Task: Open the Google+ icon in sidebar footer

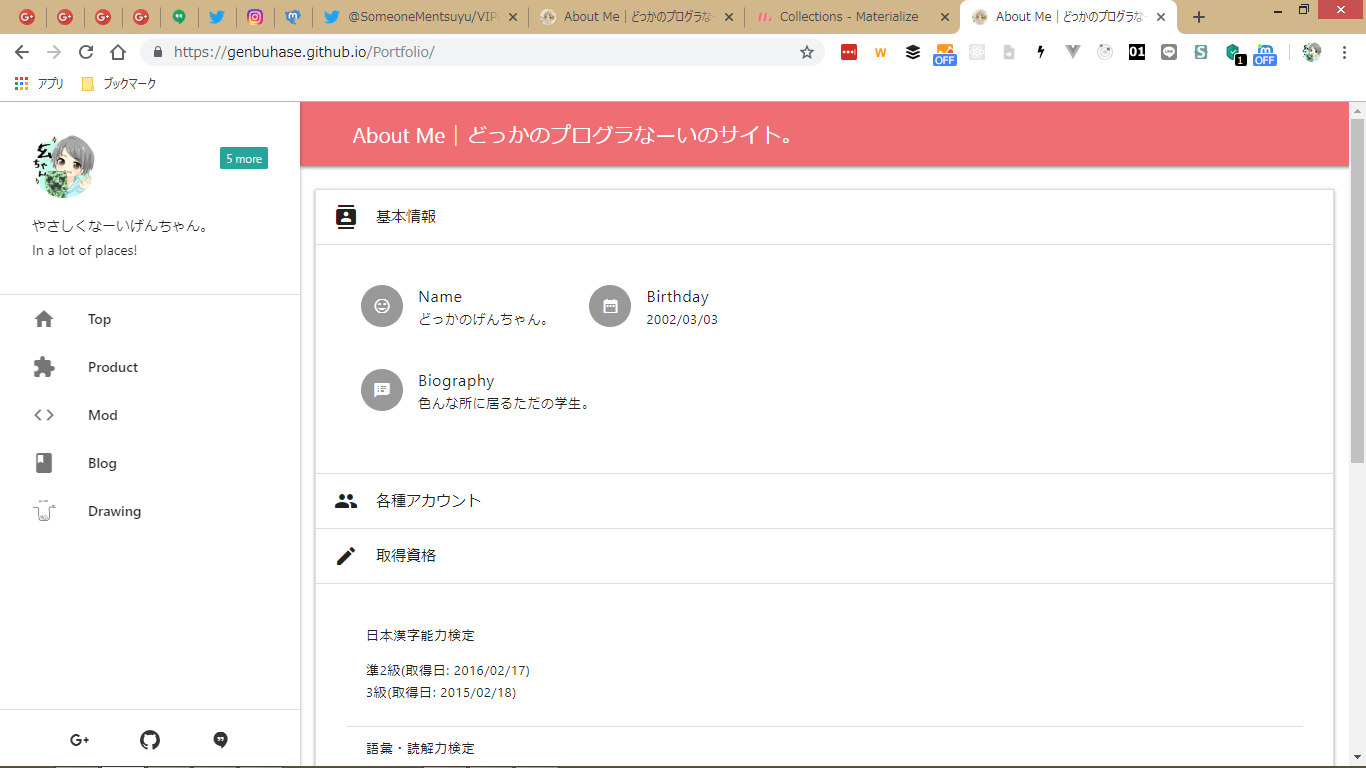Action: click(x=80, y=740)
